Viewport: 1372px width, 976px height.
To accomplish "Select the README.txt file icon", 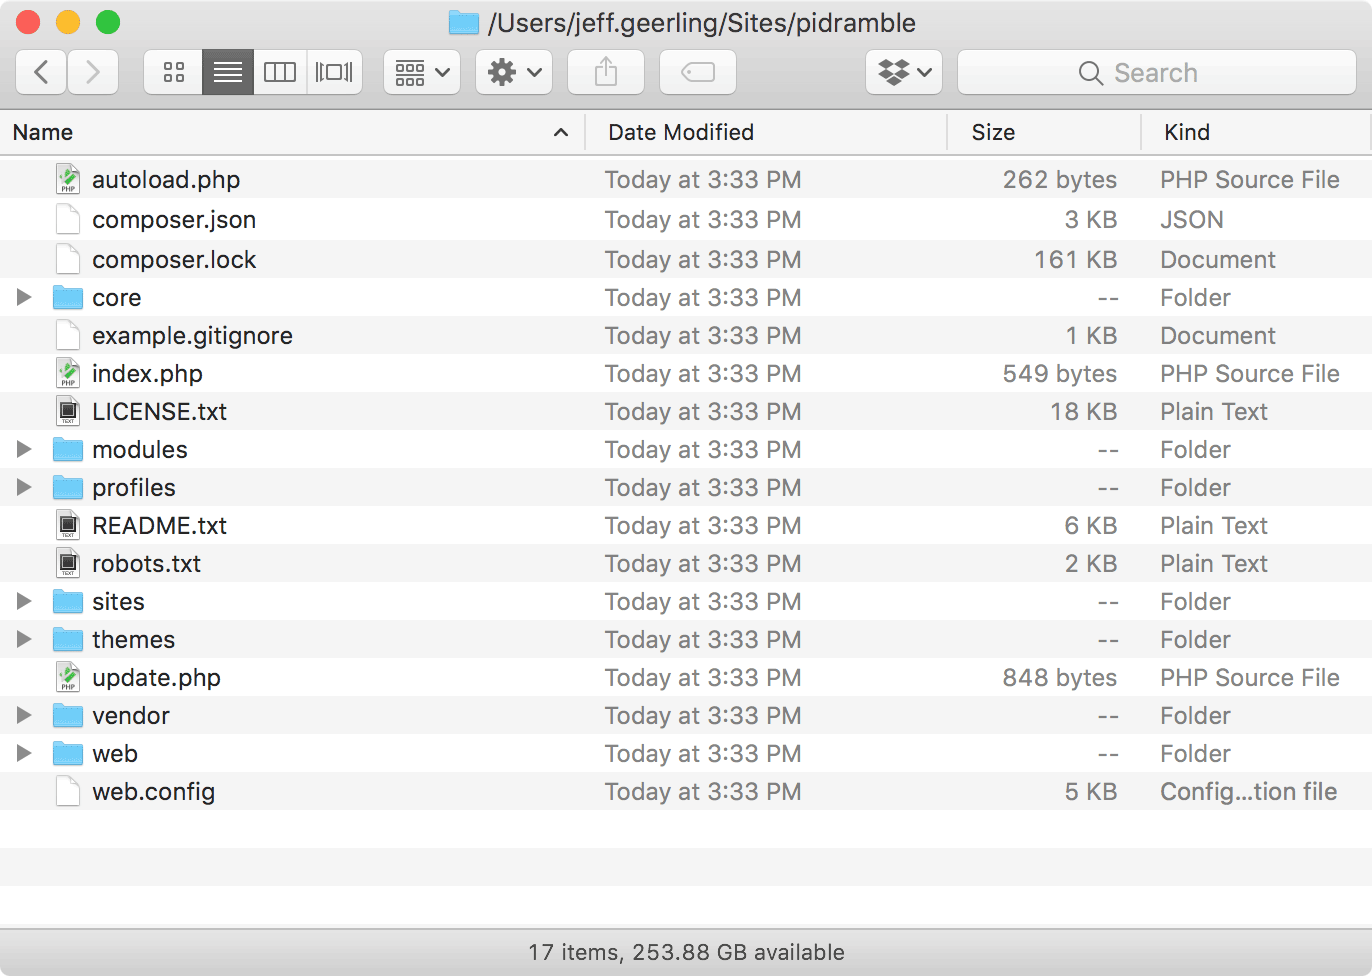I will (x=68, y=525).
